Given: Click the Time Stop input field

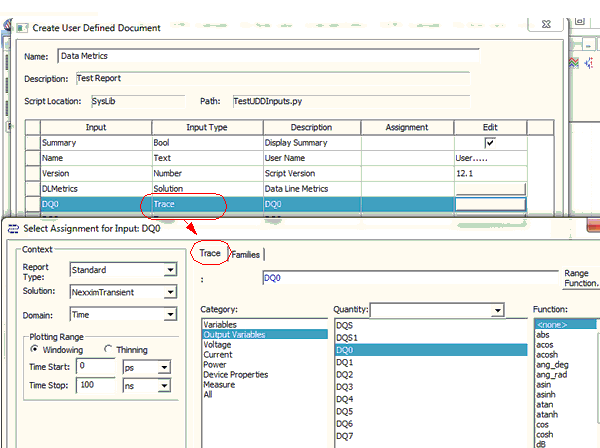Looking at the screenshot, I should pyautogui.click(x=97, y=386).
